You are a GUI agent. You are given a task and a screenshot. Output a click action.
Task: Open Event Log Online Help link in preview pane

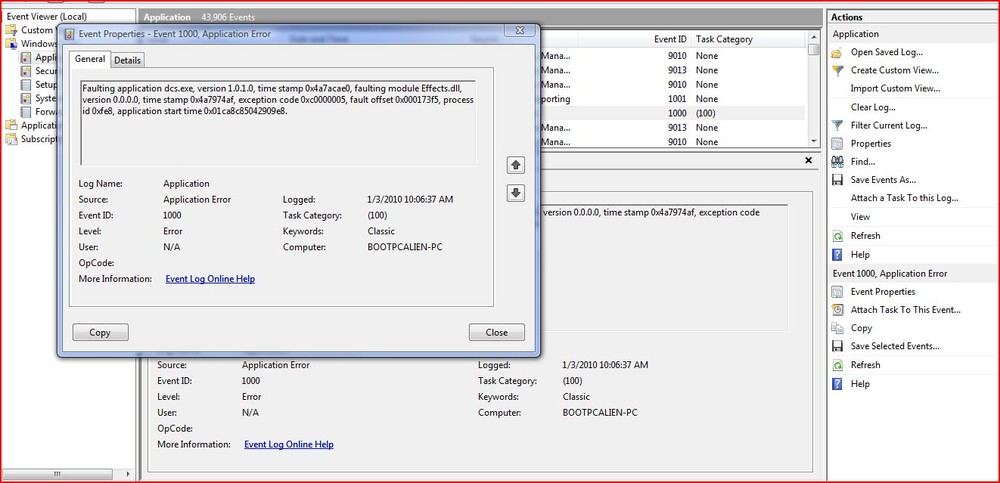coord(289,444)
